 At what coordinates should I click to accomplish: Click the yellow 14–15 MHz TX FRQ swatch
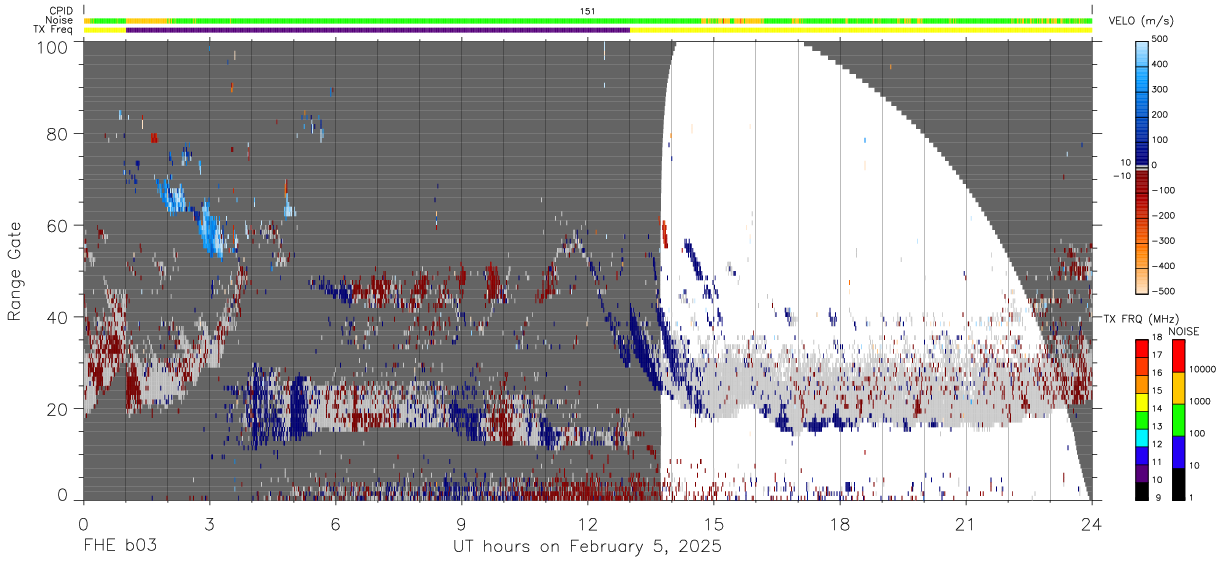1143,400
